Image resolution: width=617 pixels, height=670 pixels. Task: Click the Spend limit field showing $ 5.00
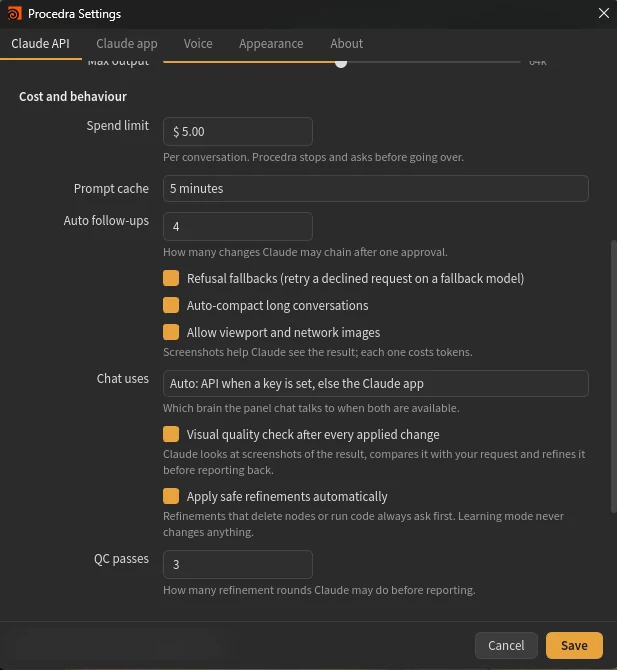pos(238,132)
